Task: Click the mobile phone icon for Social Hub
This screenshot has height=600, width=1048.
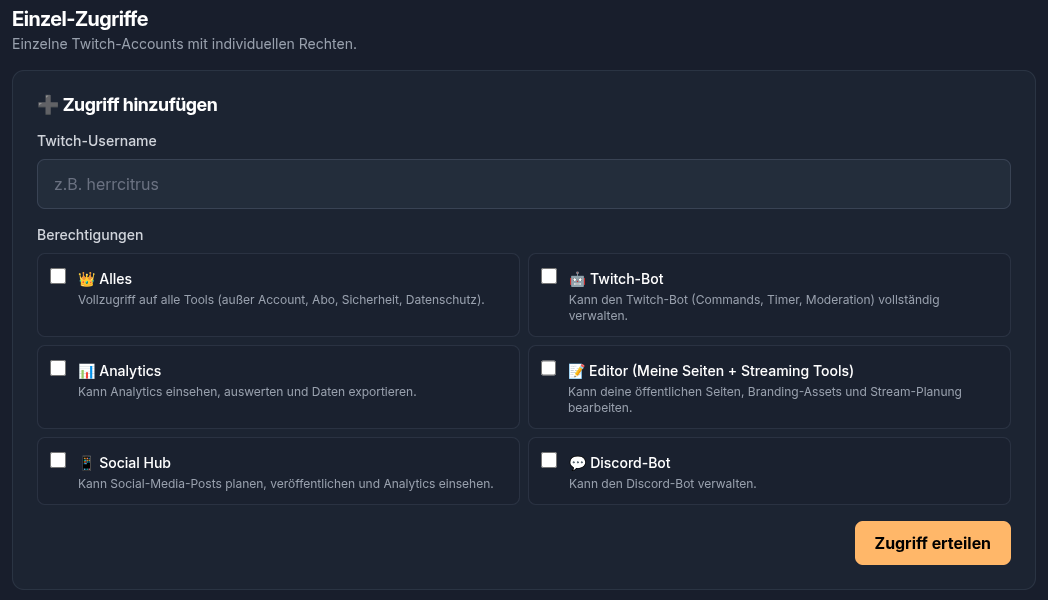Action: (x=86, y=462)
